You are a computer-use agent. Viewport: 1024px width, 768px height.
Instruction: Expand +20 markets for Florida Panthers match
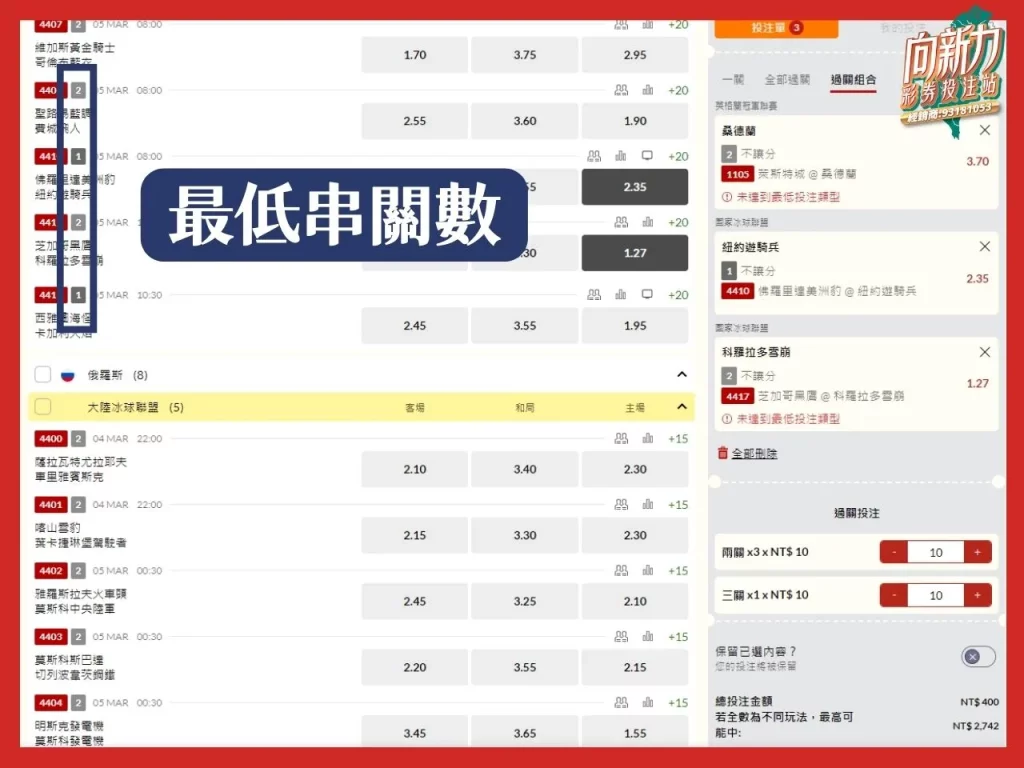click(x=678, y=156)
